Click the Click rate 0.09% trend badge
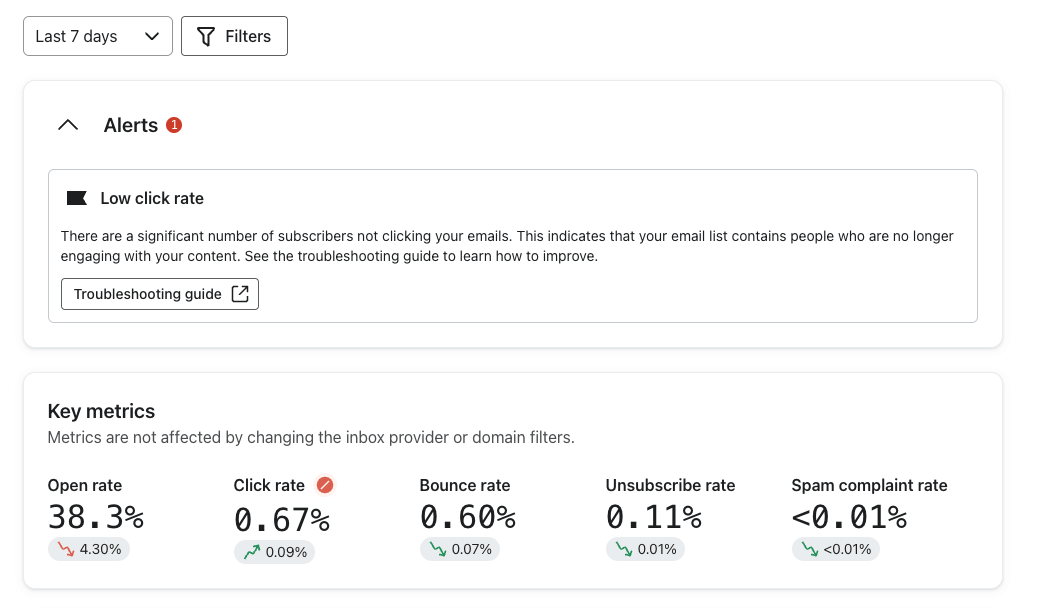 click(x=274, y=551)
